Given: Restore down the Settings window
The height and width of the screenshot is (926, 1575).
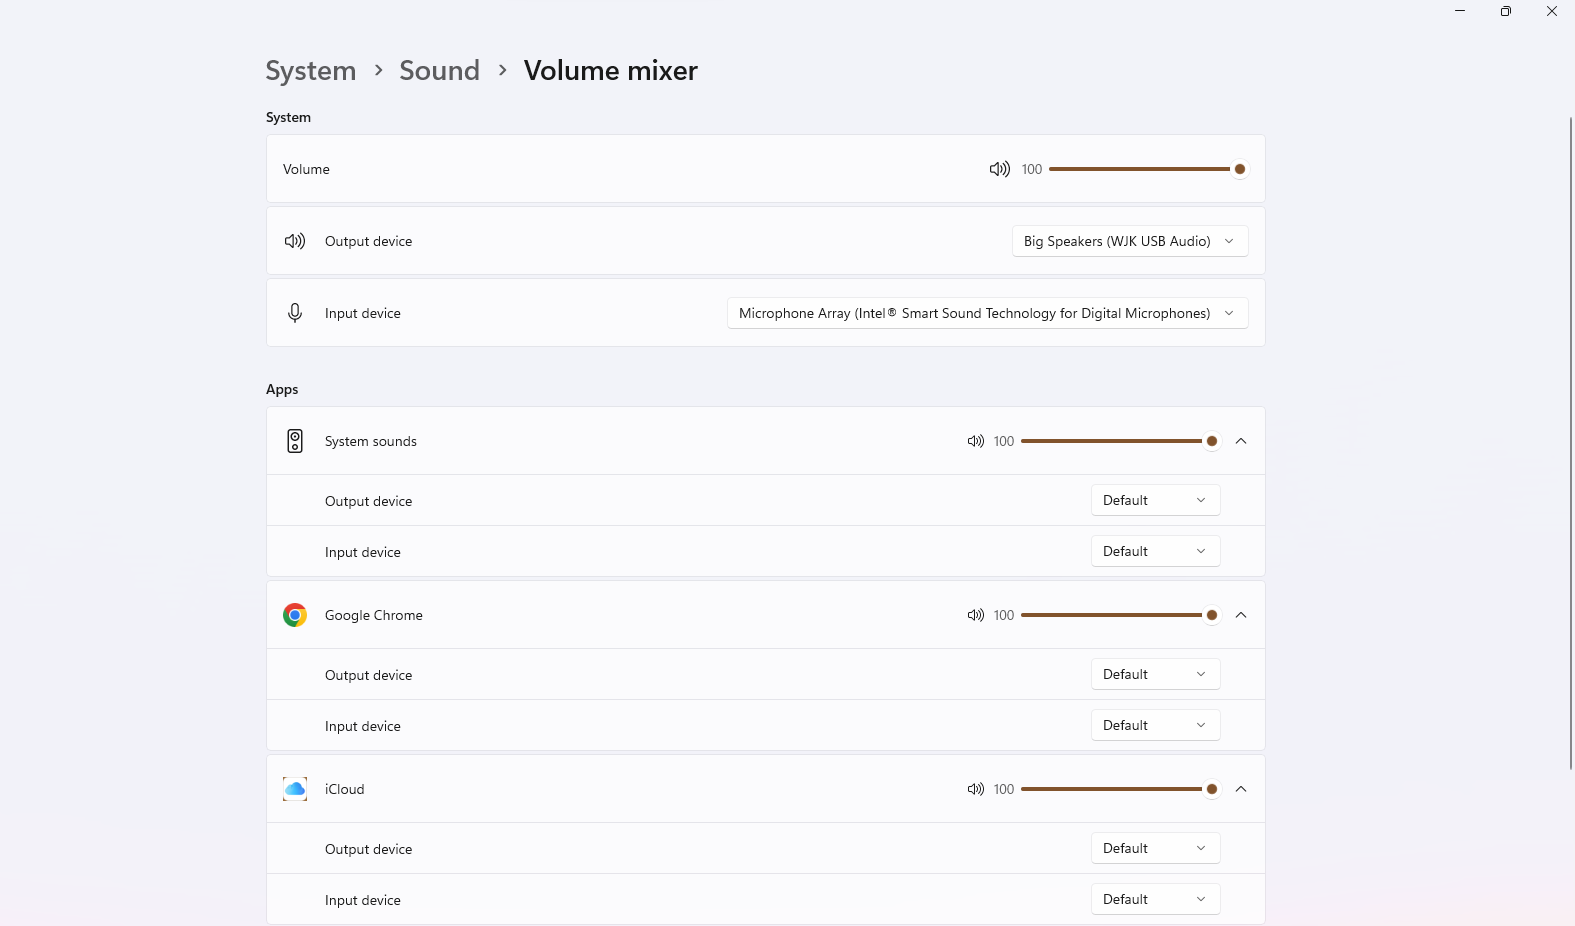Looking at the screenshot, I should (x=1506, y=11).
